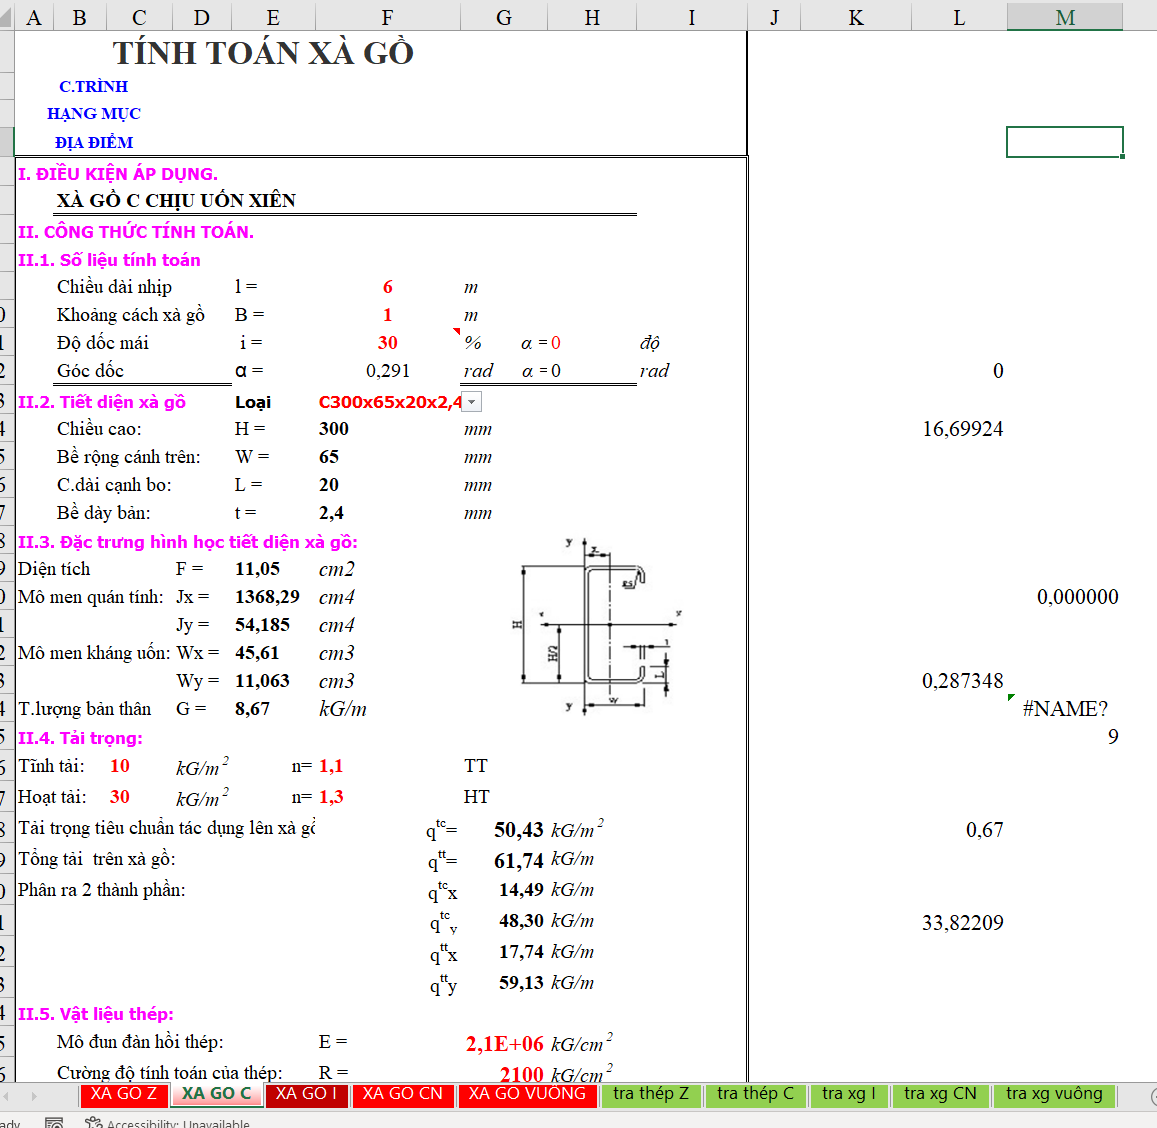Open the tra xg vuông sheet tab

point(1054,1094)
